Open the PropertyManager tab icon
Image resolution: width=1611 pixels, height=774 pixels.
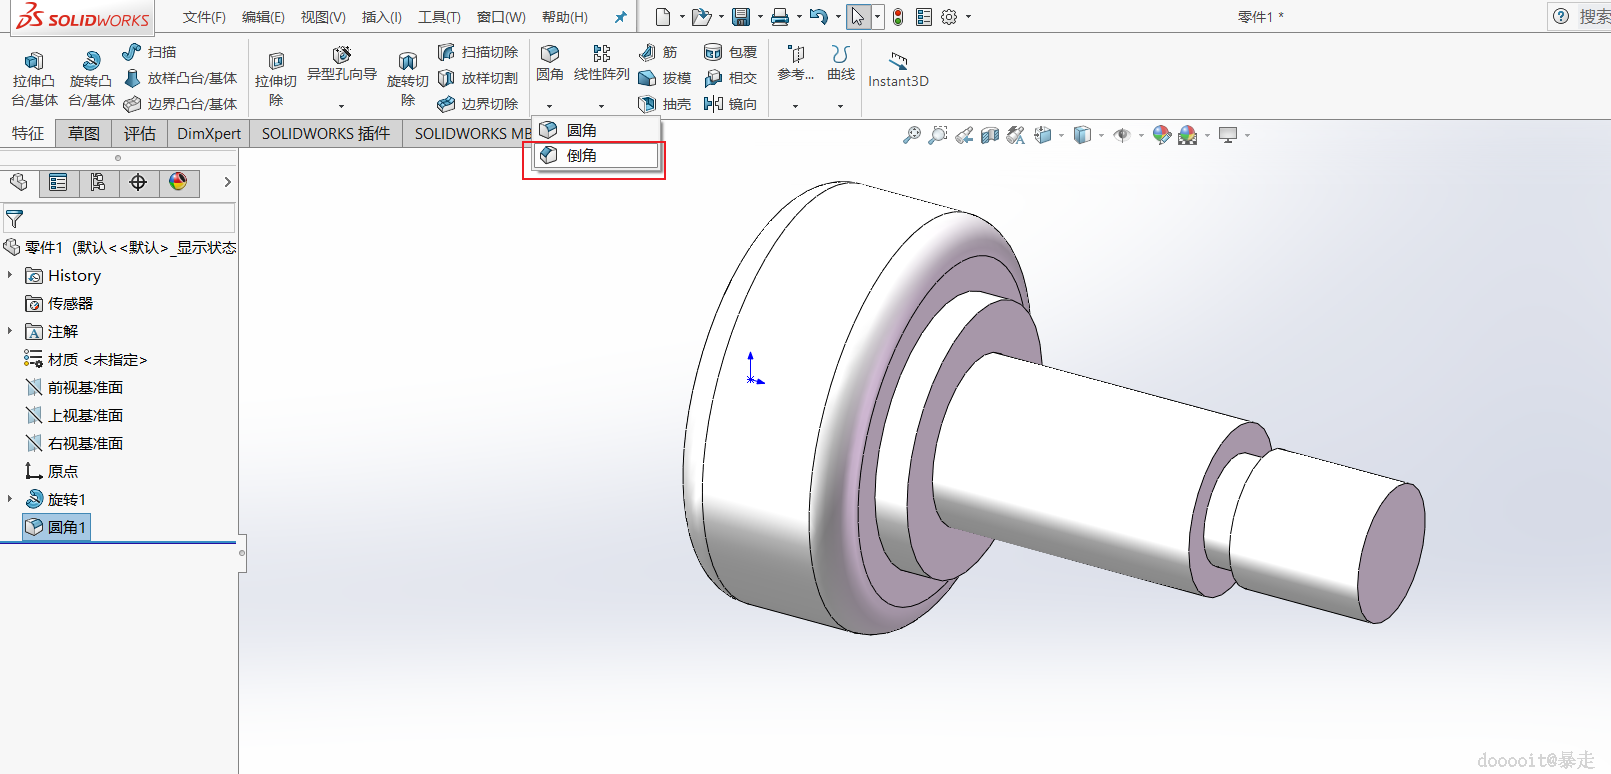pos(58,182)
